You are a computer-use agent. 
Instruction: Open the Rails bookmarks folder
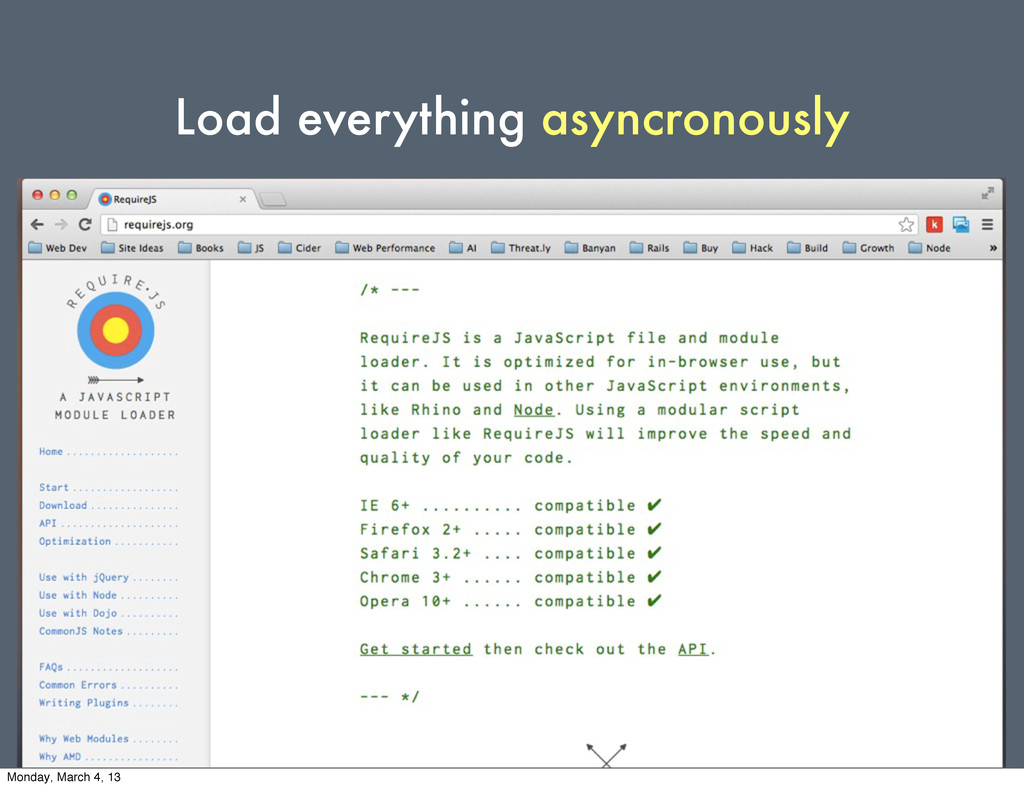[x=650, y=248]
